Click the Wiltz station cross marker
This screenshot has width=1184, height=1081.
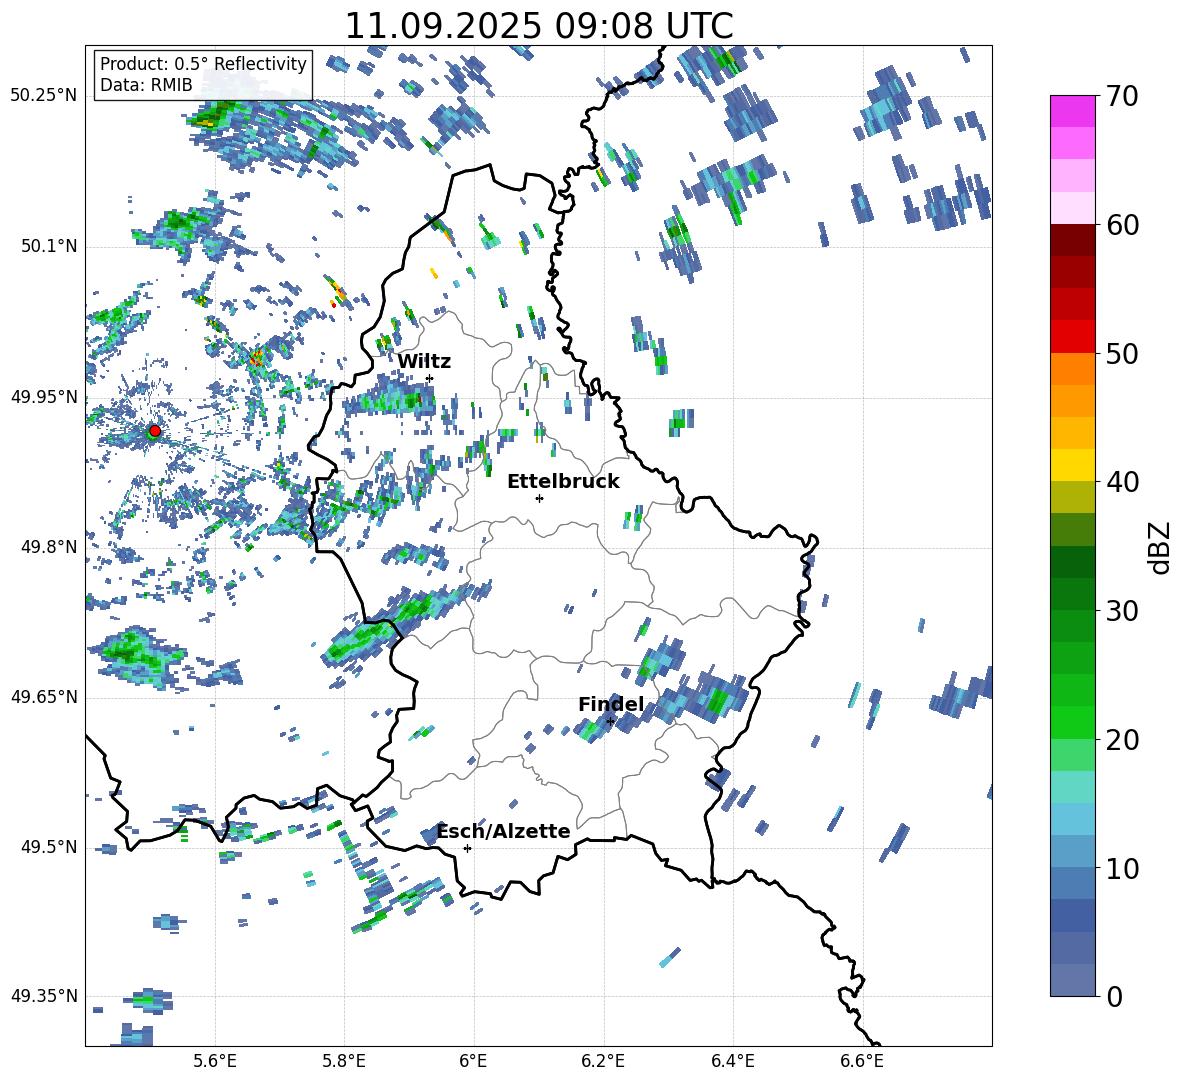[x=430, y=378]
